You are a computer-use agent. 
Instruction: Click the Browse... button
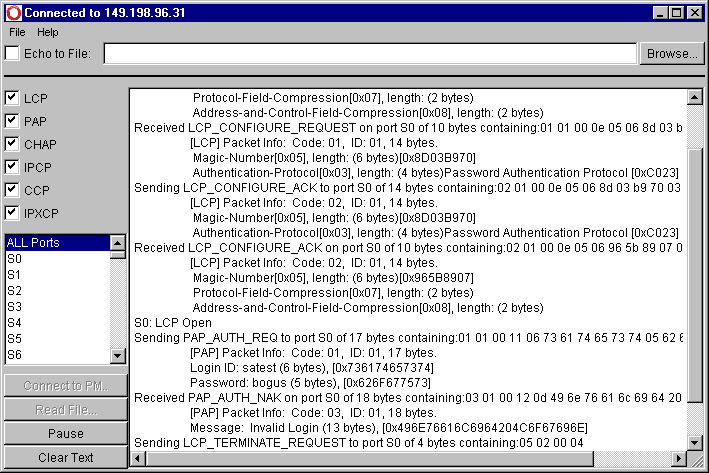coord(670,53)
